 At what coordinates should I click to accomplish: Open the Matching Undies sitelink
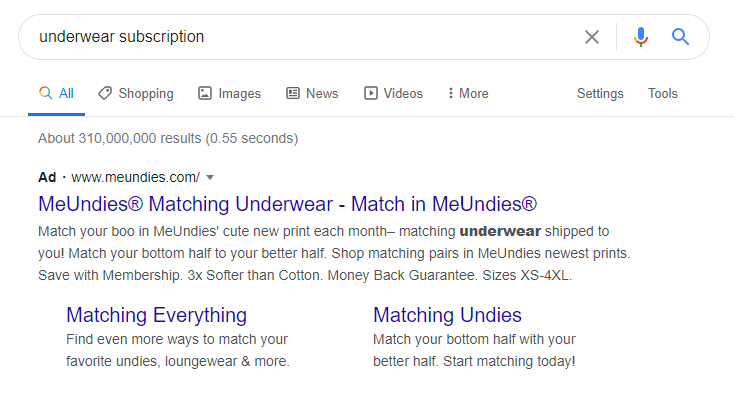[447, 315]
